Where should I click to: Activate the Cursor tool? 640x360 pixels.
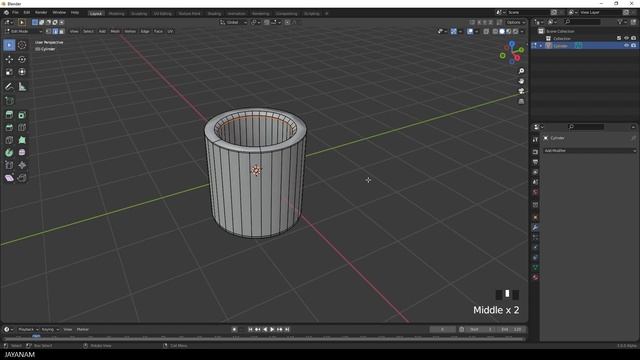pos(22,45)
